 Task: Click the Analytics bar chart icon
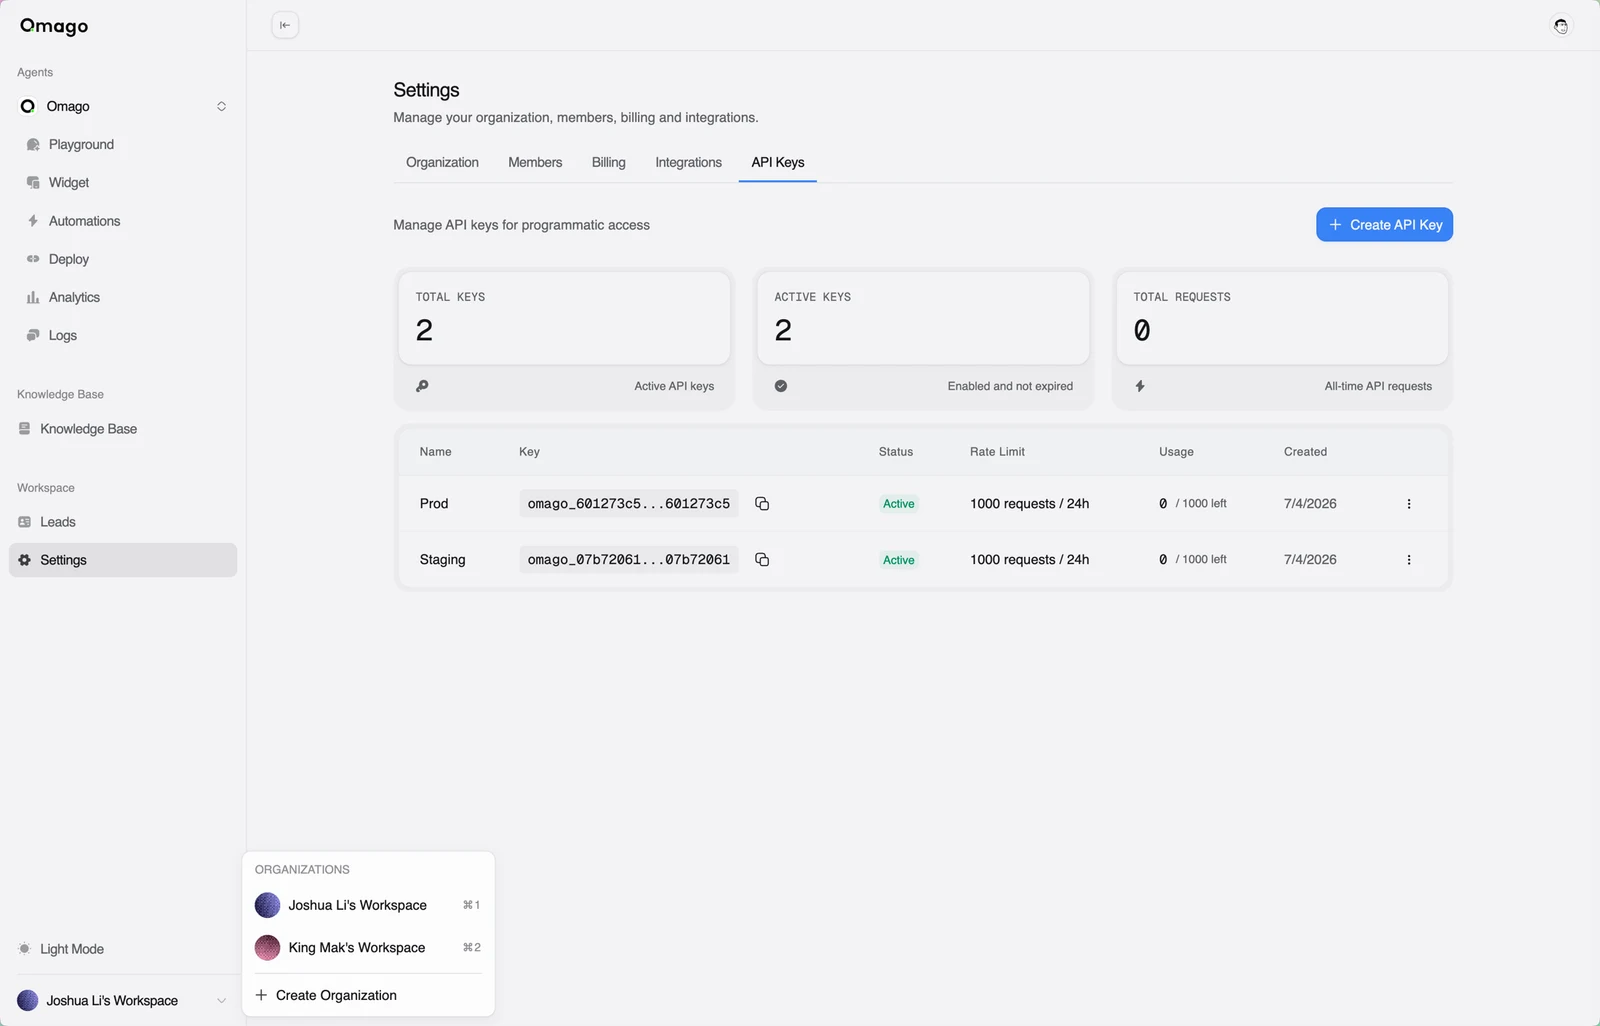coord(33,297)
